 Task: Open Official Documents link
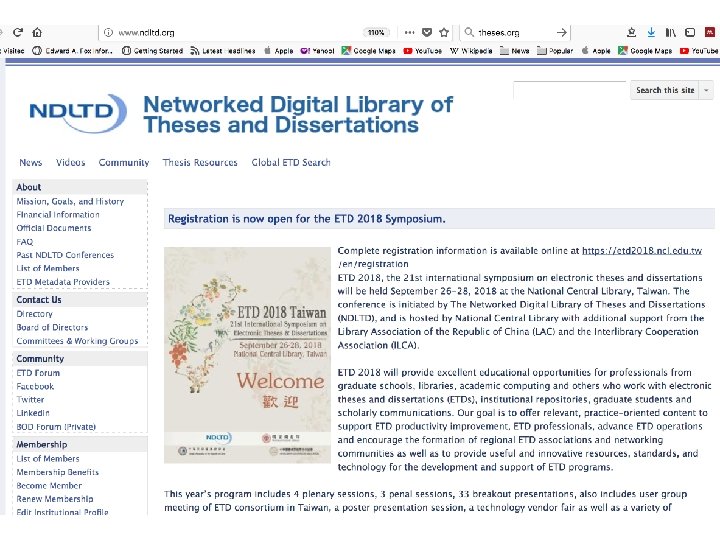click(54, 228)
